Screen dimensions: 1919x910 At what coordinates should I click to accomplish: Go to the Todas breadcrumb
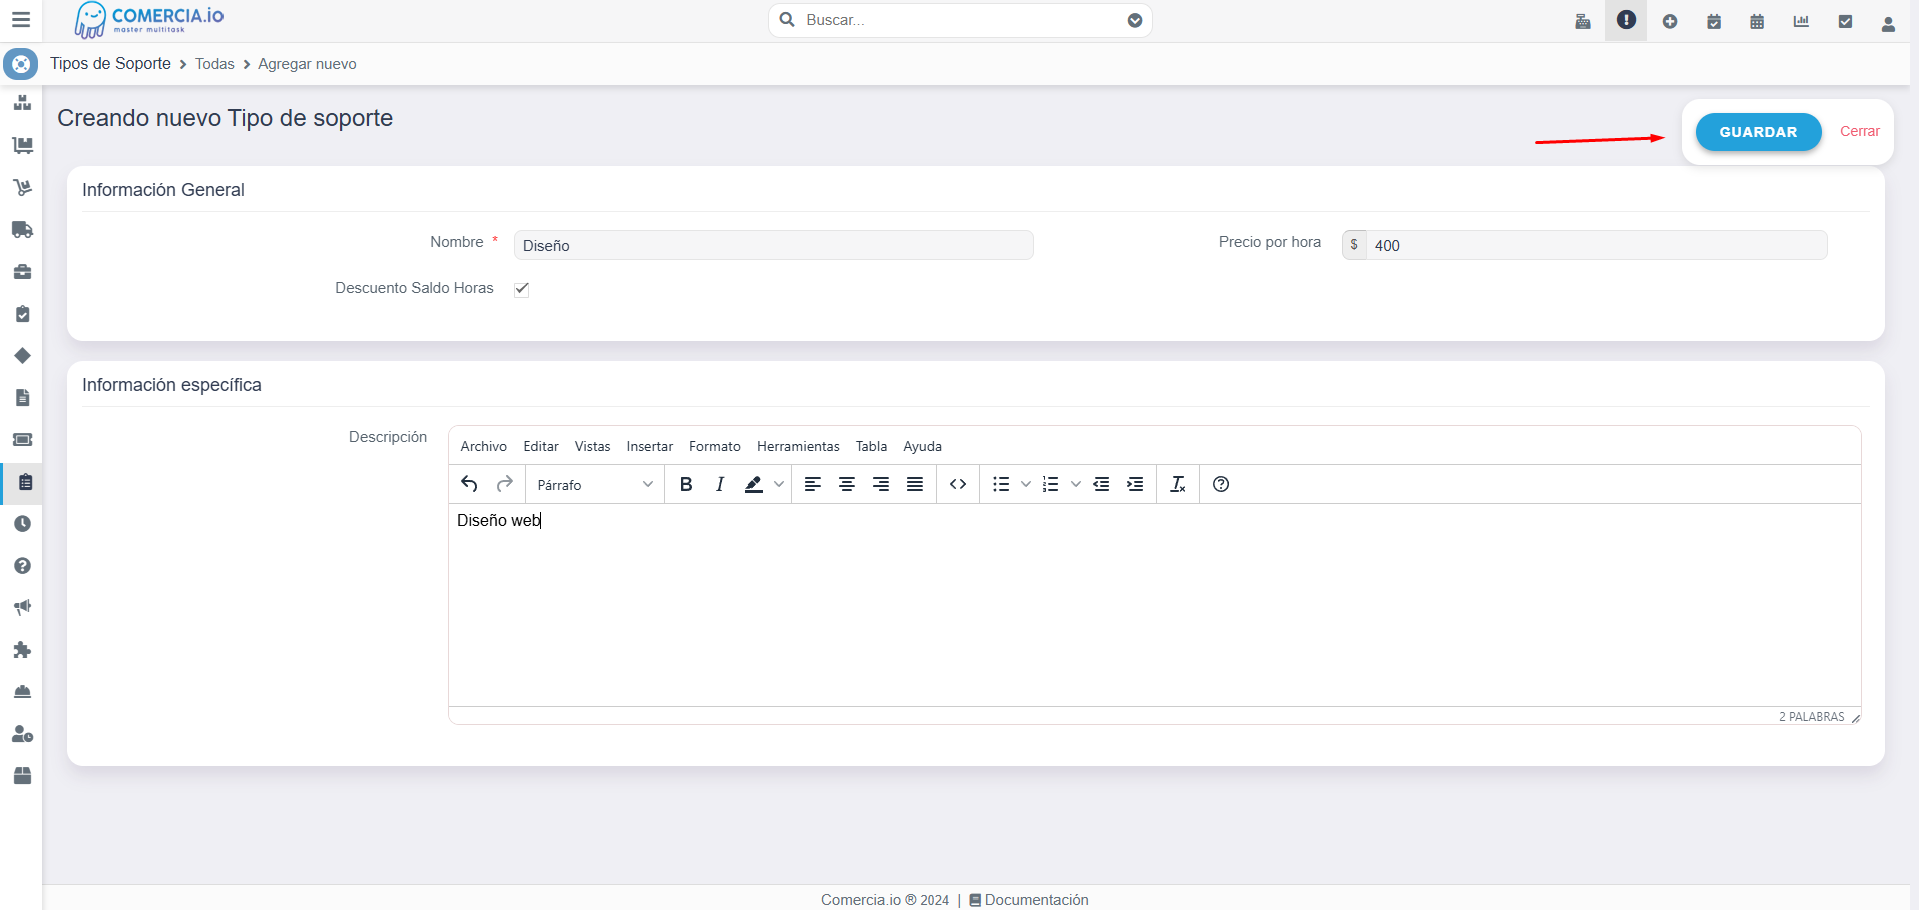pos(215,64)
